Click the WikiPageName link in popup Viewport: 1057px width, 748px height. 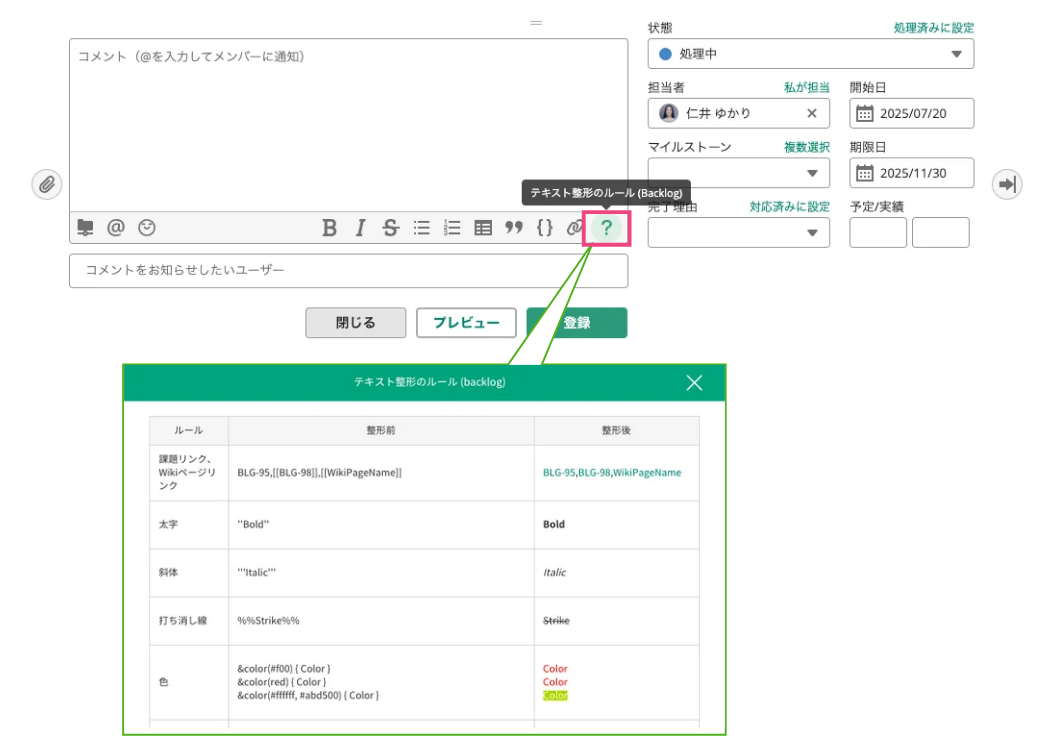[647, 473]
